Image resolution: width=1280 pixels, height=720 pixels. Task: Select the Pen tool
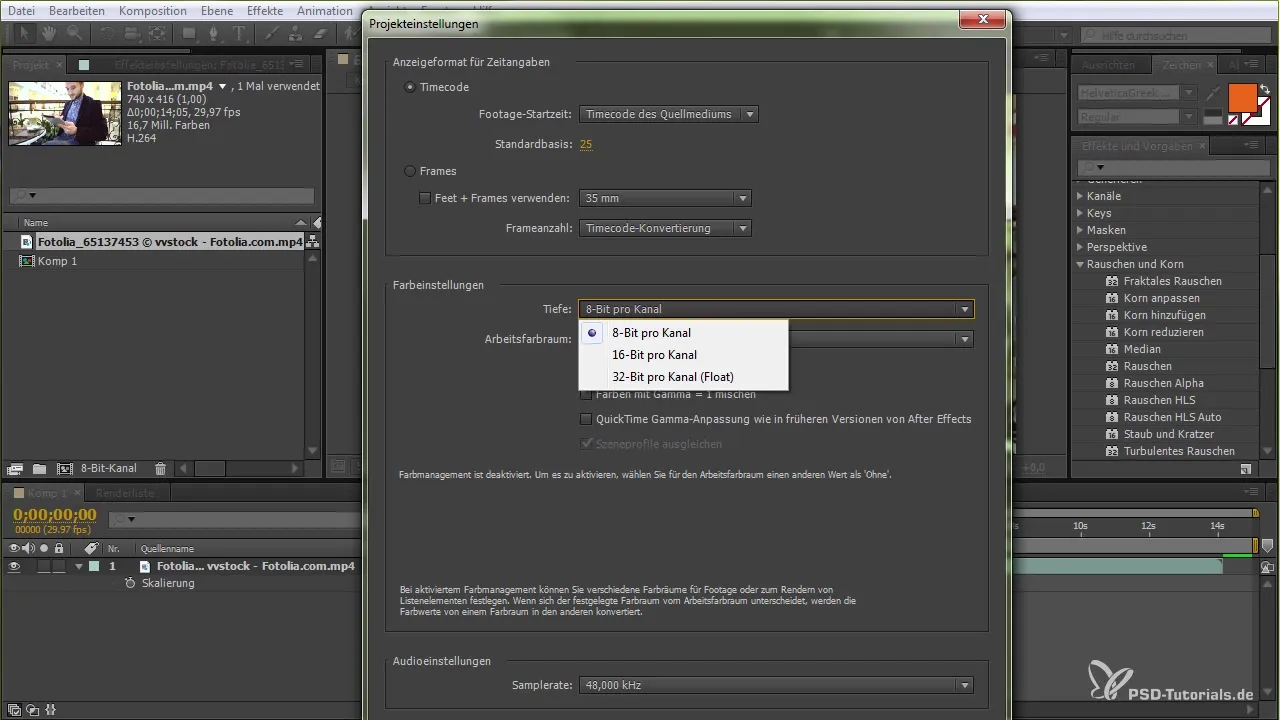click(215, 34)
